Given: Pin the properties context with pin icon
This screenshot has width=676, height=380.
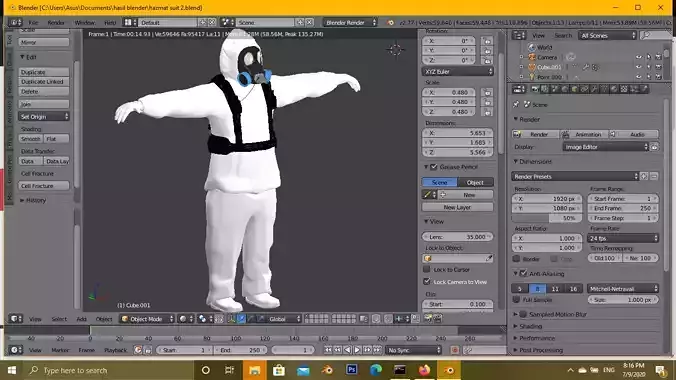Looking at the screenshot, I should (516, 104).
